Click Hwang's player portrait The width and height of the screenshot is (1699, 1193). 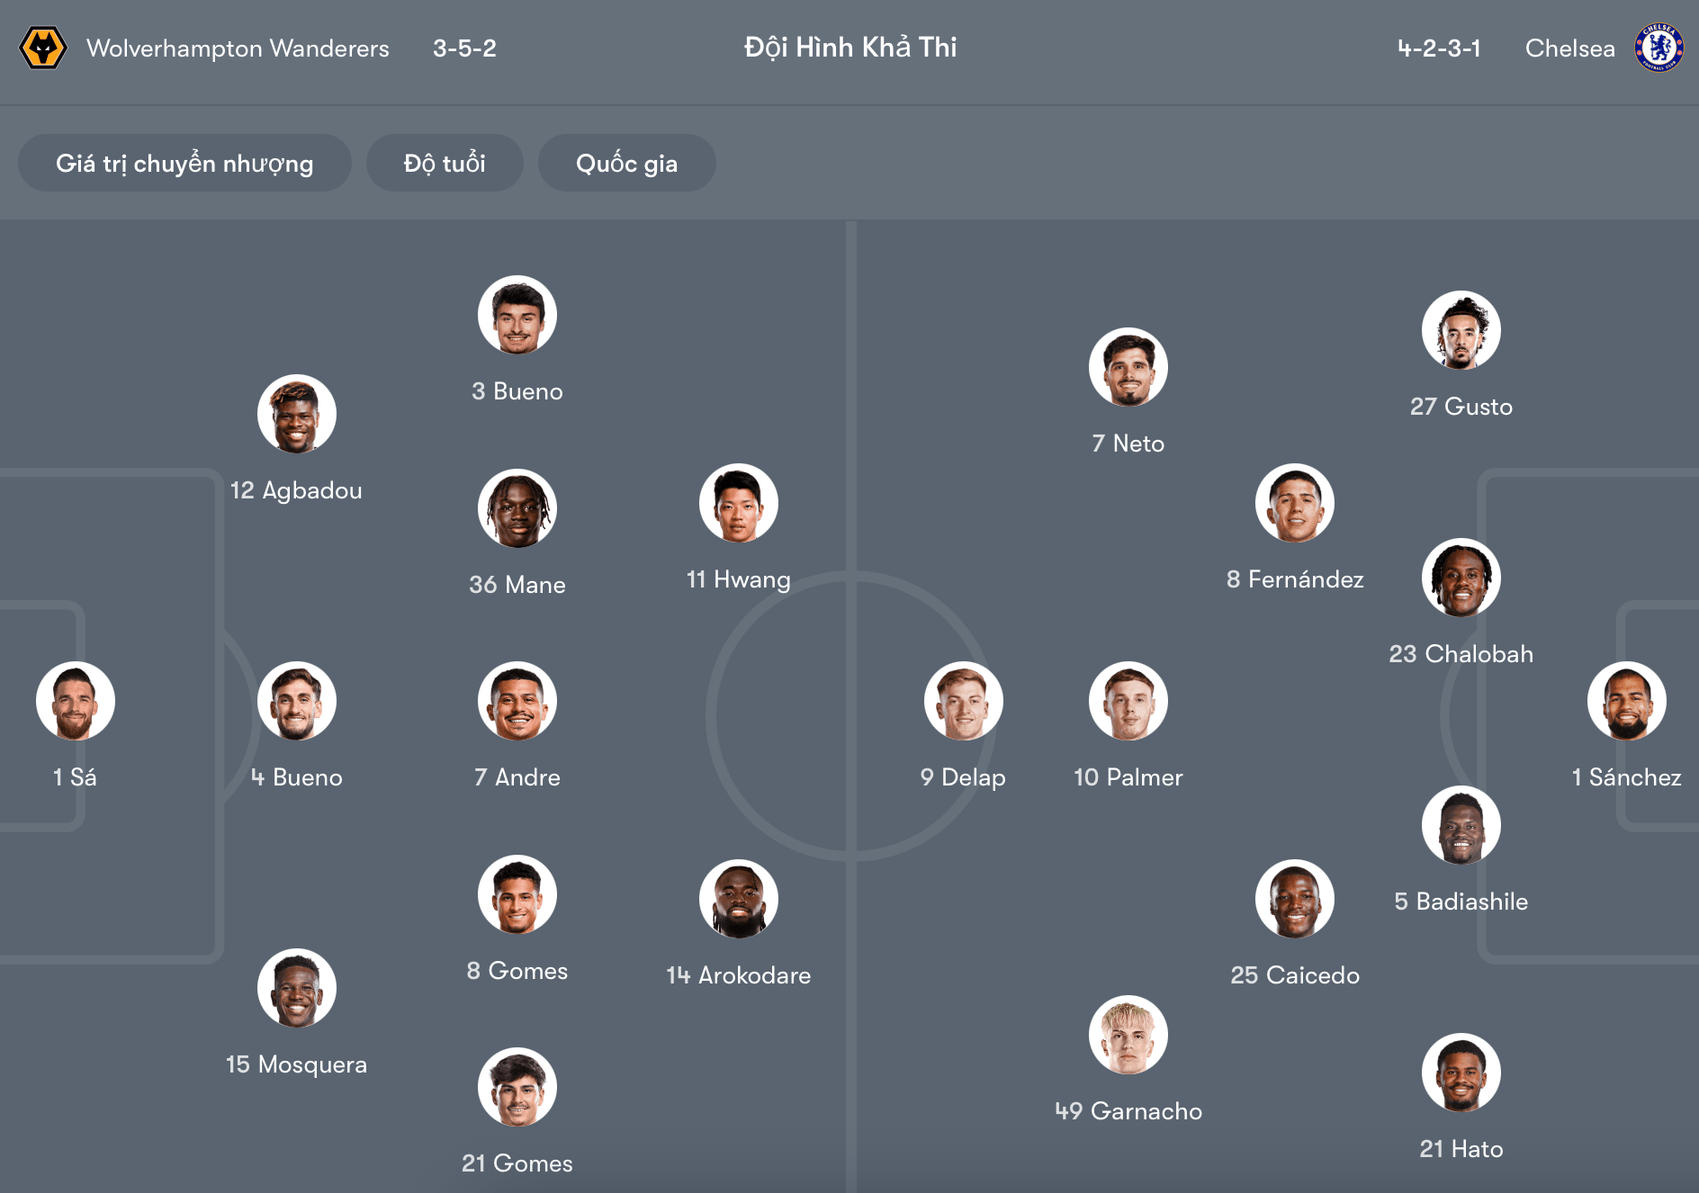tap(738, 503)
